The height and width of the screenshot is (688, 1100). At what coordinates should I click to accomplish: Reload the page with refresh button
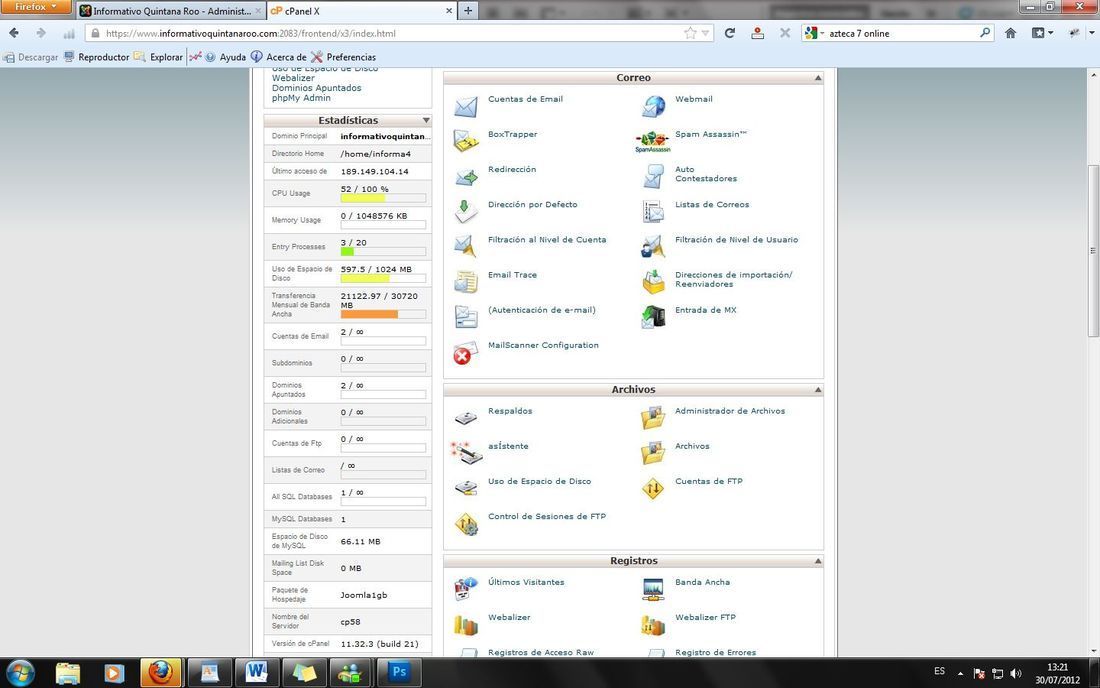pos(730,33)
